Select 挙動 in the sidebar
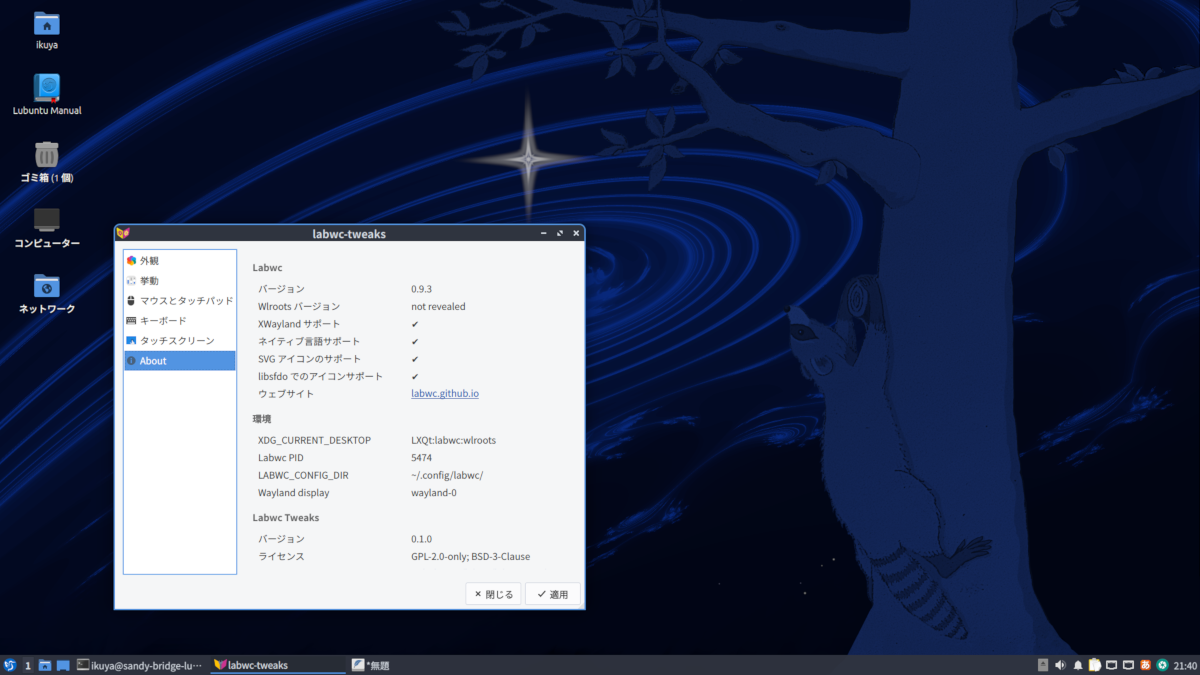The width and height of the screenshot is (1200, 675). (x=180, y=280)
